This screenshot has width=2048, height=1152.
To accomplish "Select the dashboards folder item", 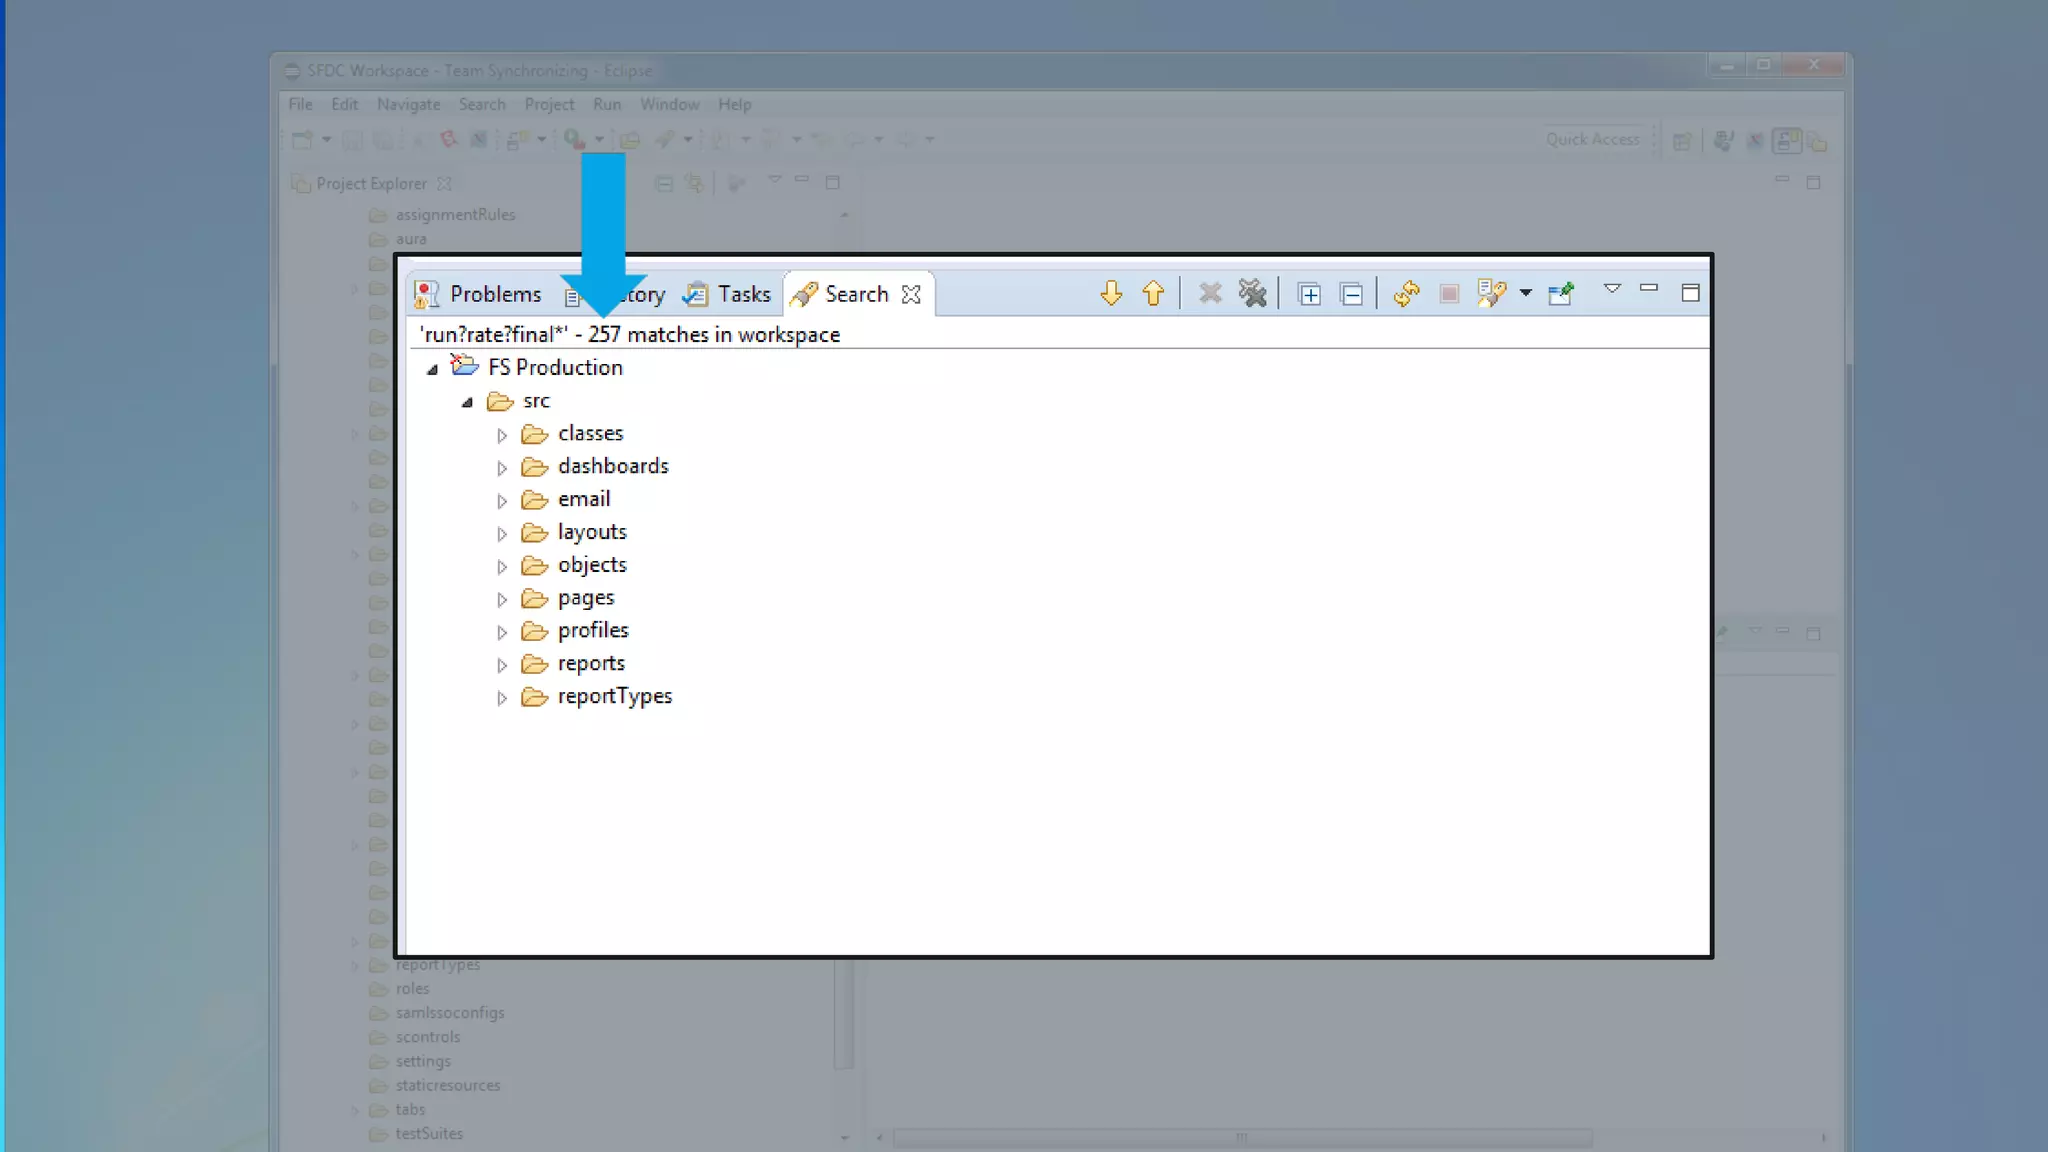I will click(612, 466).
